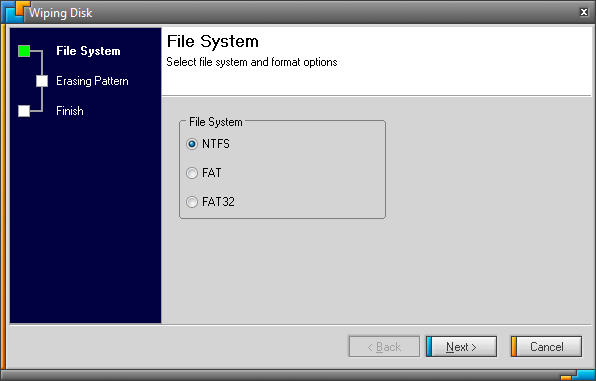The image size is (596, 381).
Task: Click the blue accent on Next button
Action: coord(429,347)
